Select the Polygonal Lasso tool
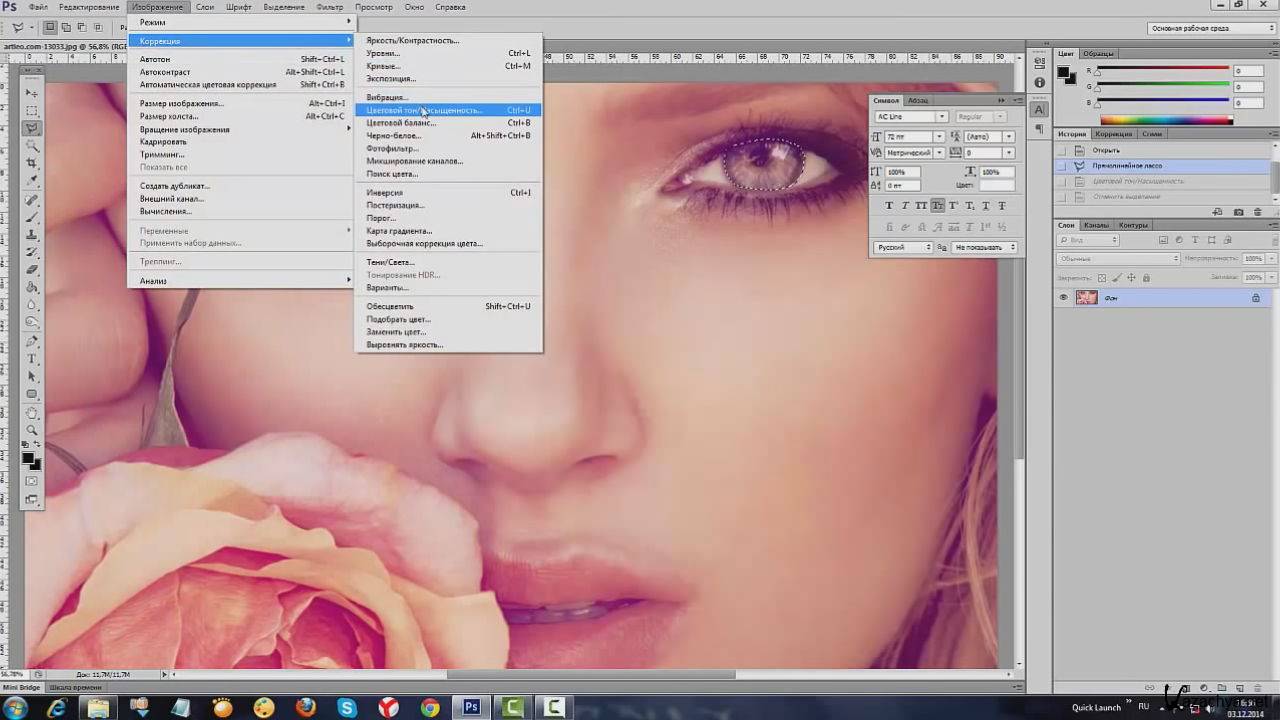 [32, 128]
